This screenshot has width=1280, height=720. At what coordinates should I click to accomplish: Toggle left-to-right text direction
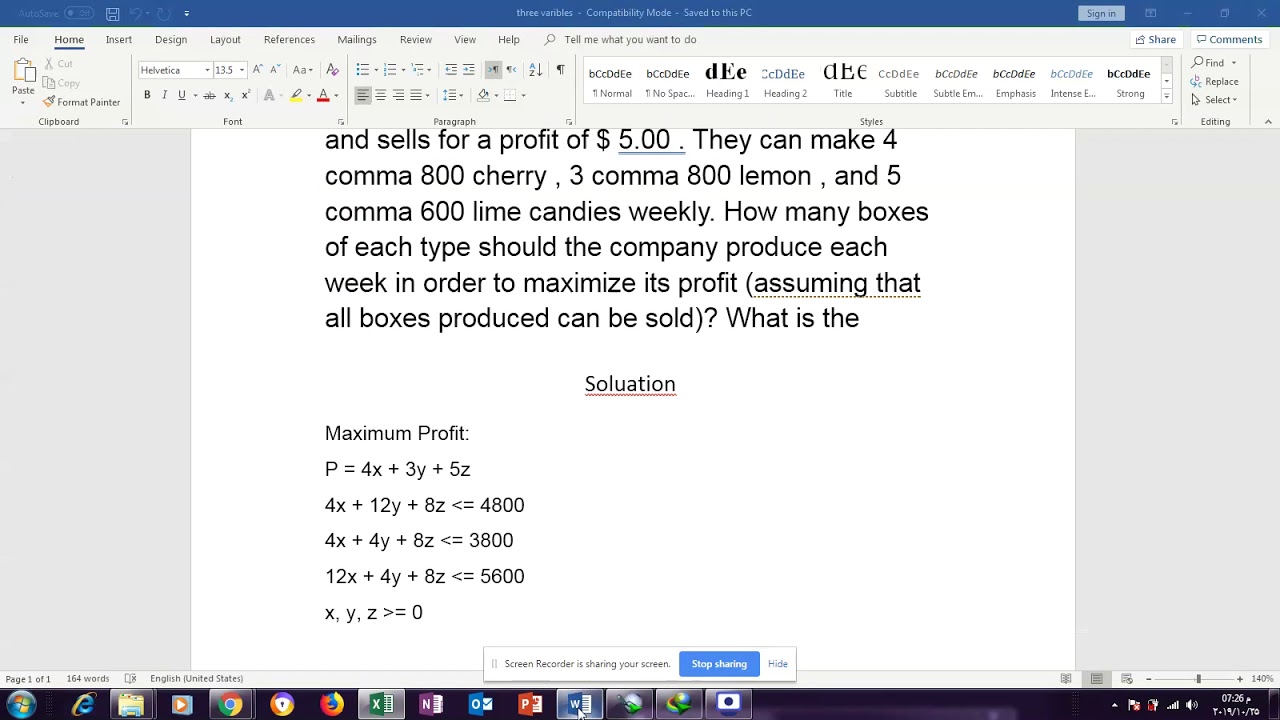pos(493,70)
